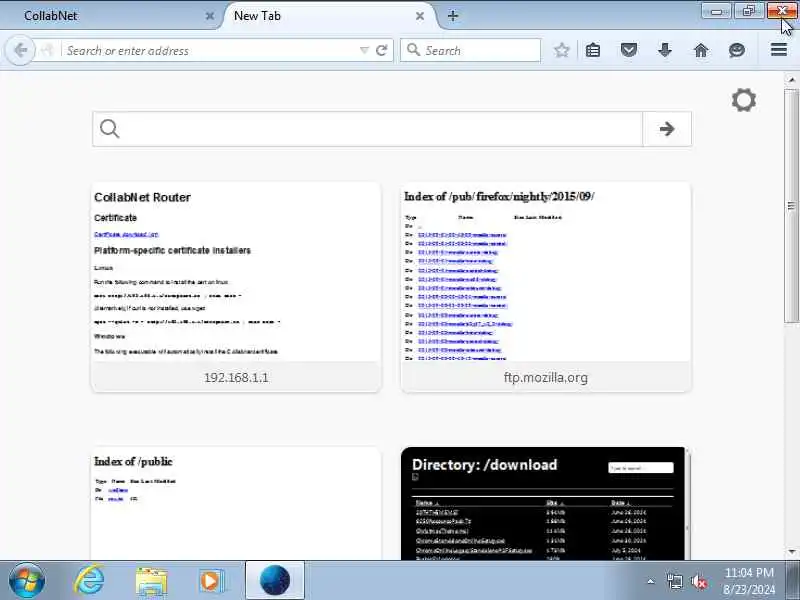Submit search with the arrow button
The width and height of the screenshot is (800, 600).
(x=667, y=129)
